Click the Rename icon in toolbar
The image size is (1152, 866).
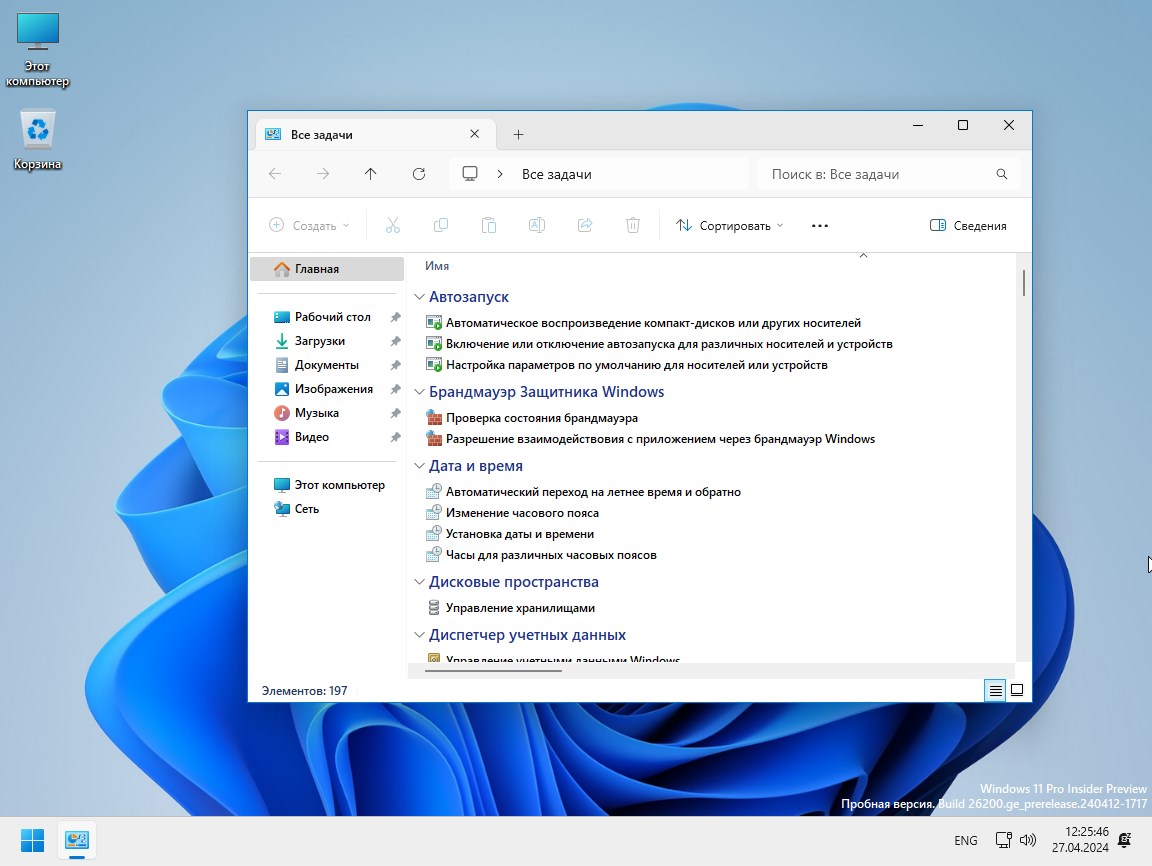[537, 225]
